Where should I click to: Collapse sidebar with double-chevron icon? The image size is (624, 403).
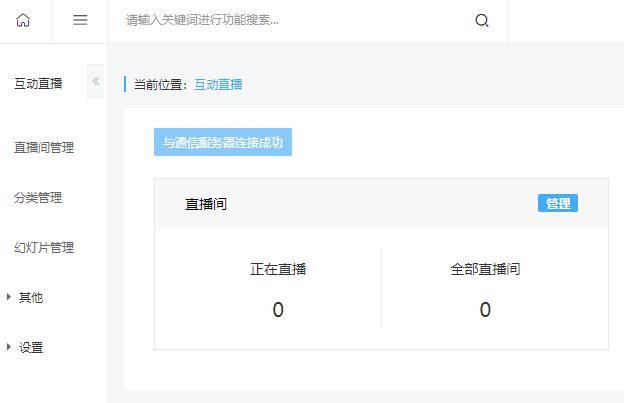[96, 81]
